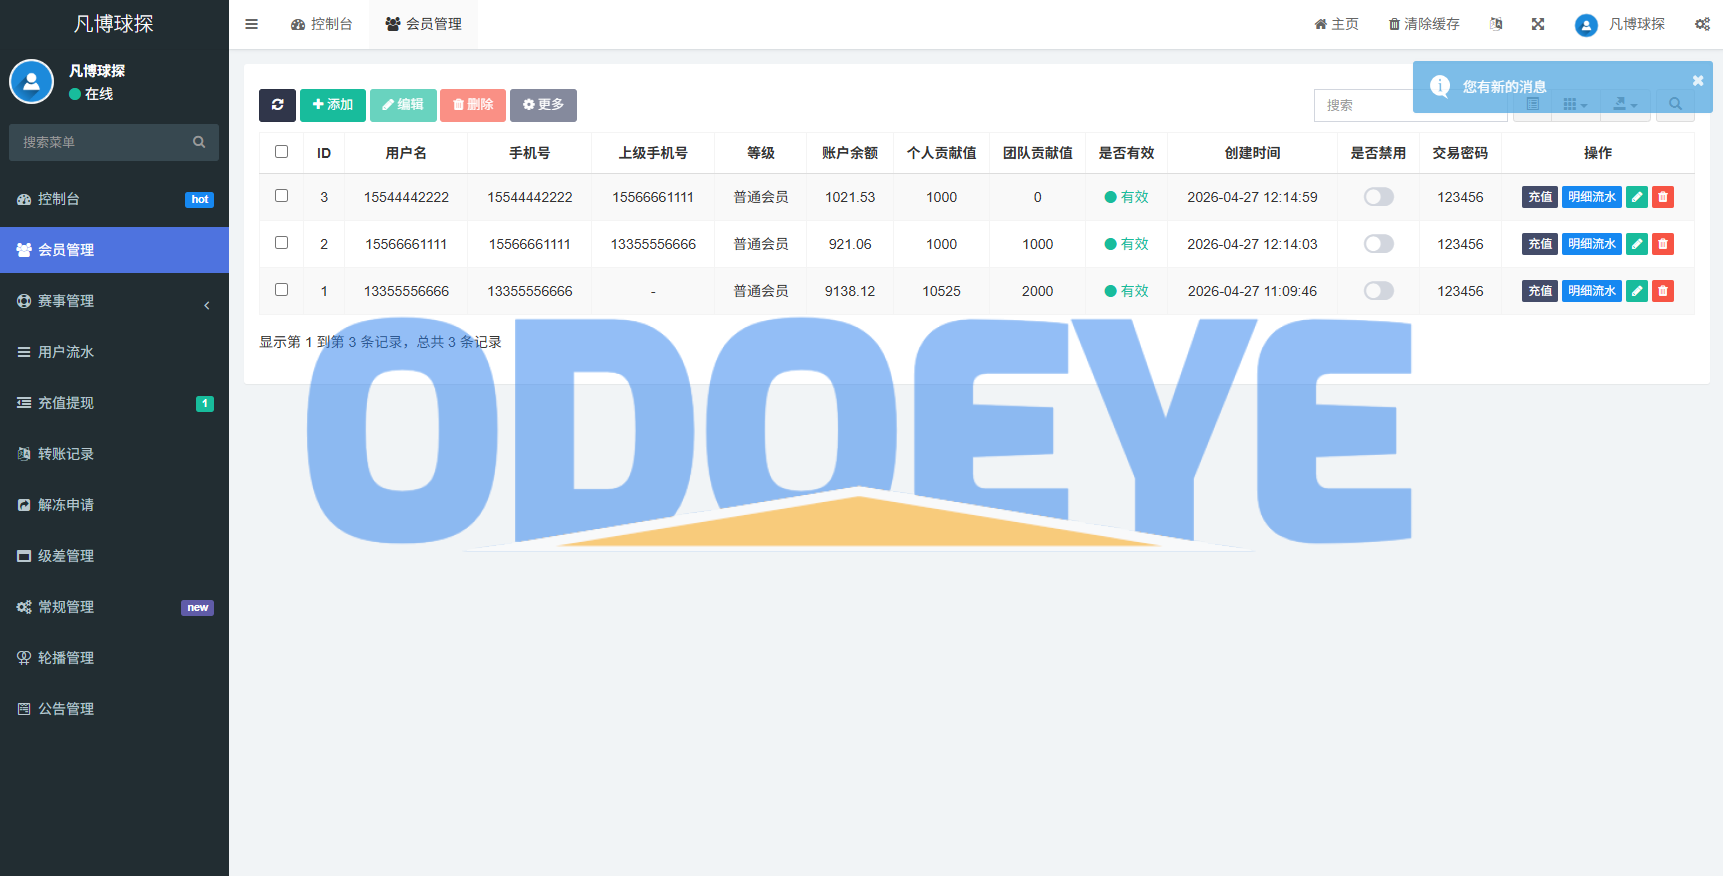Viewport: 1723px width, 876px height.
Task: Toggle the sidebar hamburger menu icon
Action: (252, 24)
